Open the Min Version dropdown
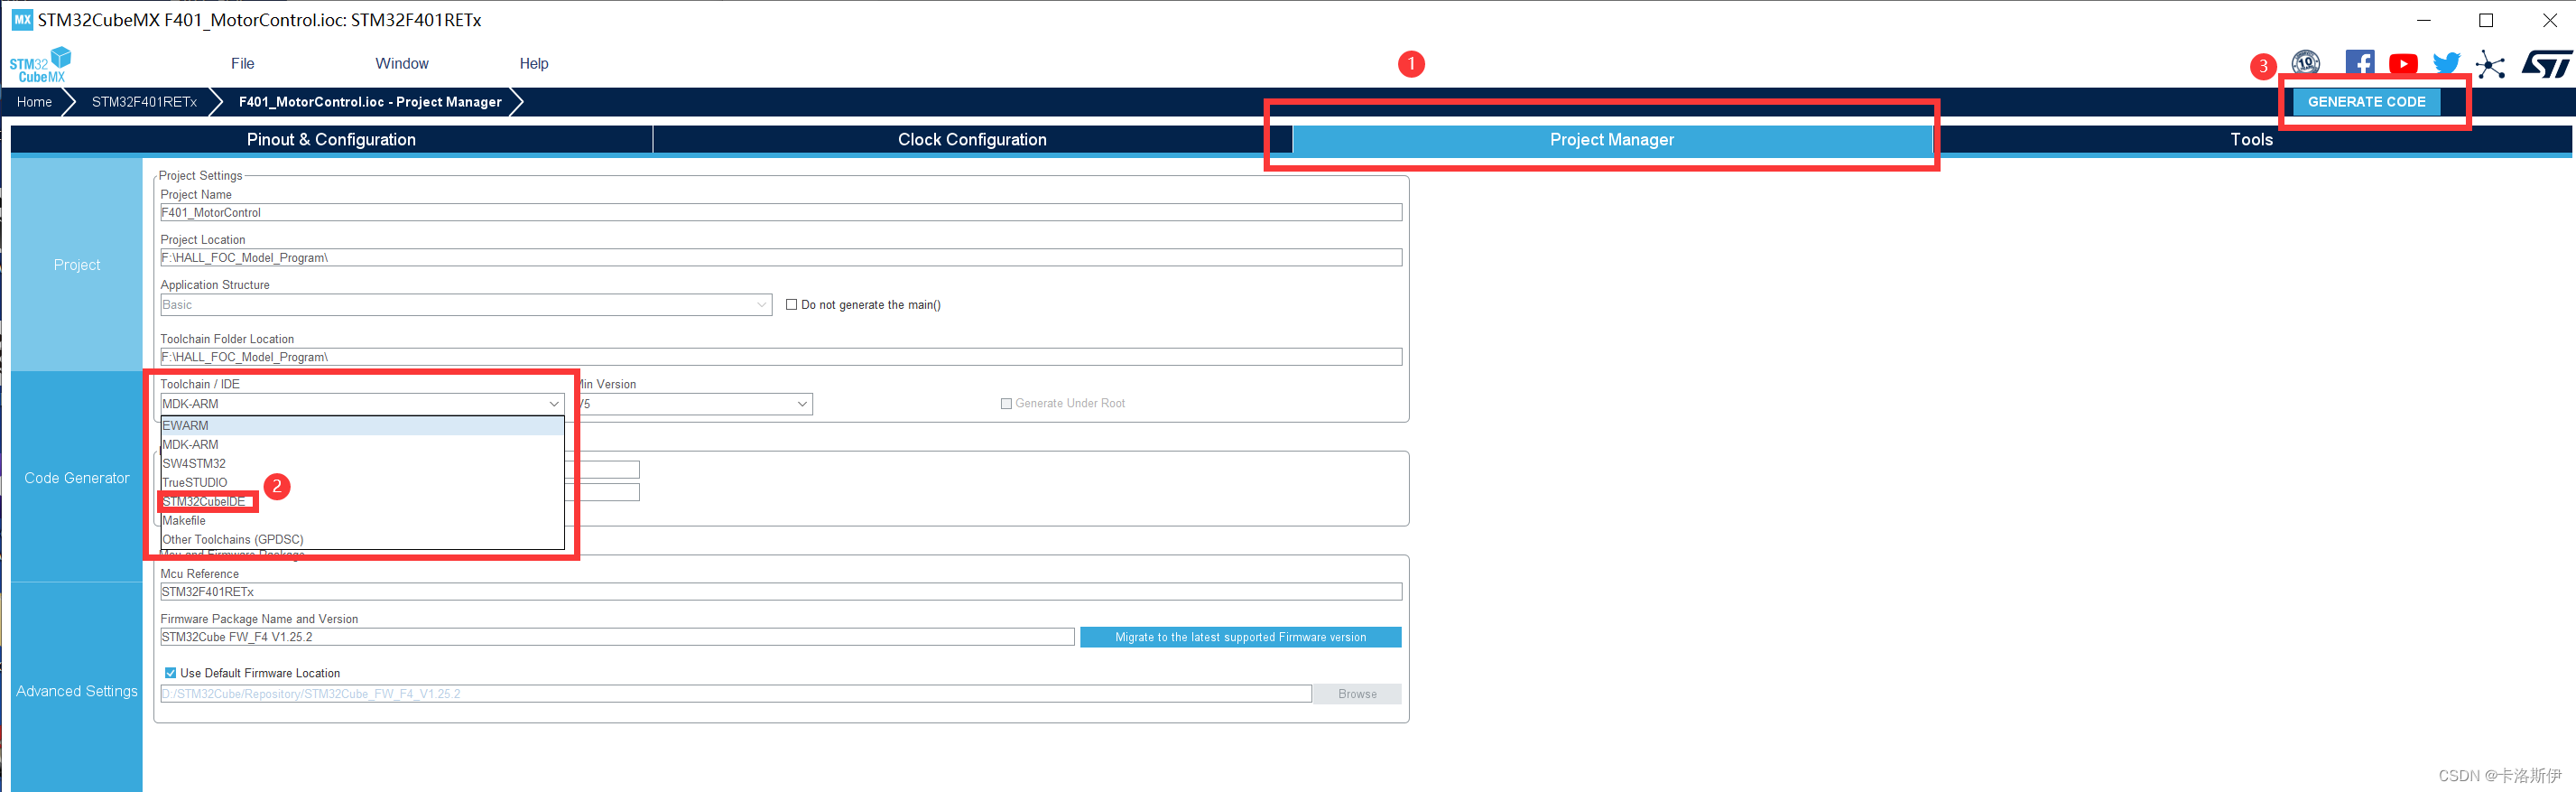 [696, 404]
